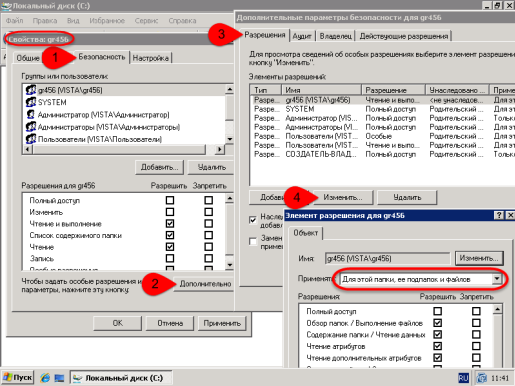Click the help question-mark button in Элемент разрешения dialog

[x=499, y=215]
